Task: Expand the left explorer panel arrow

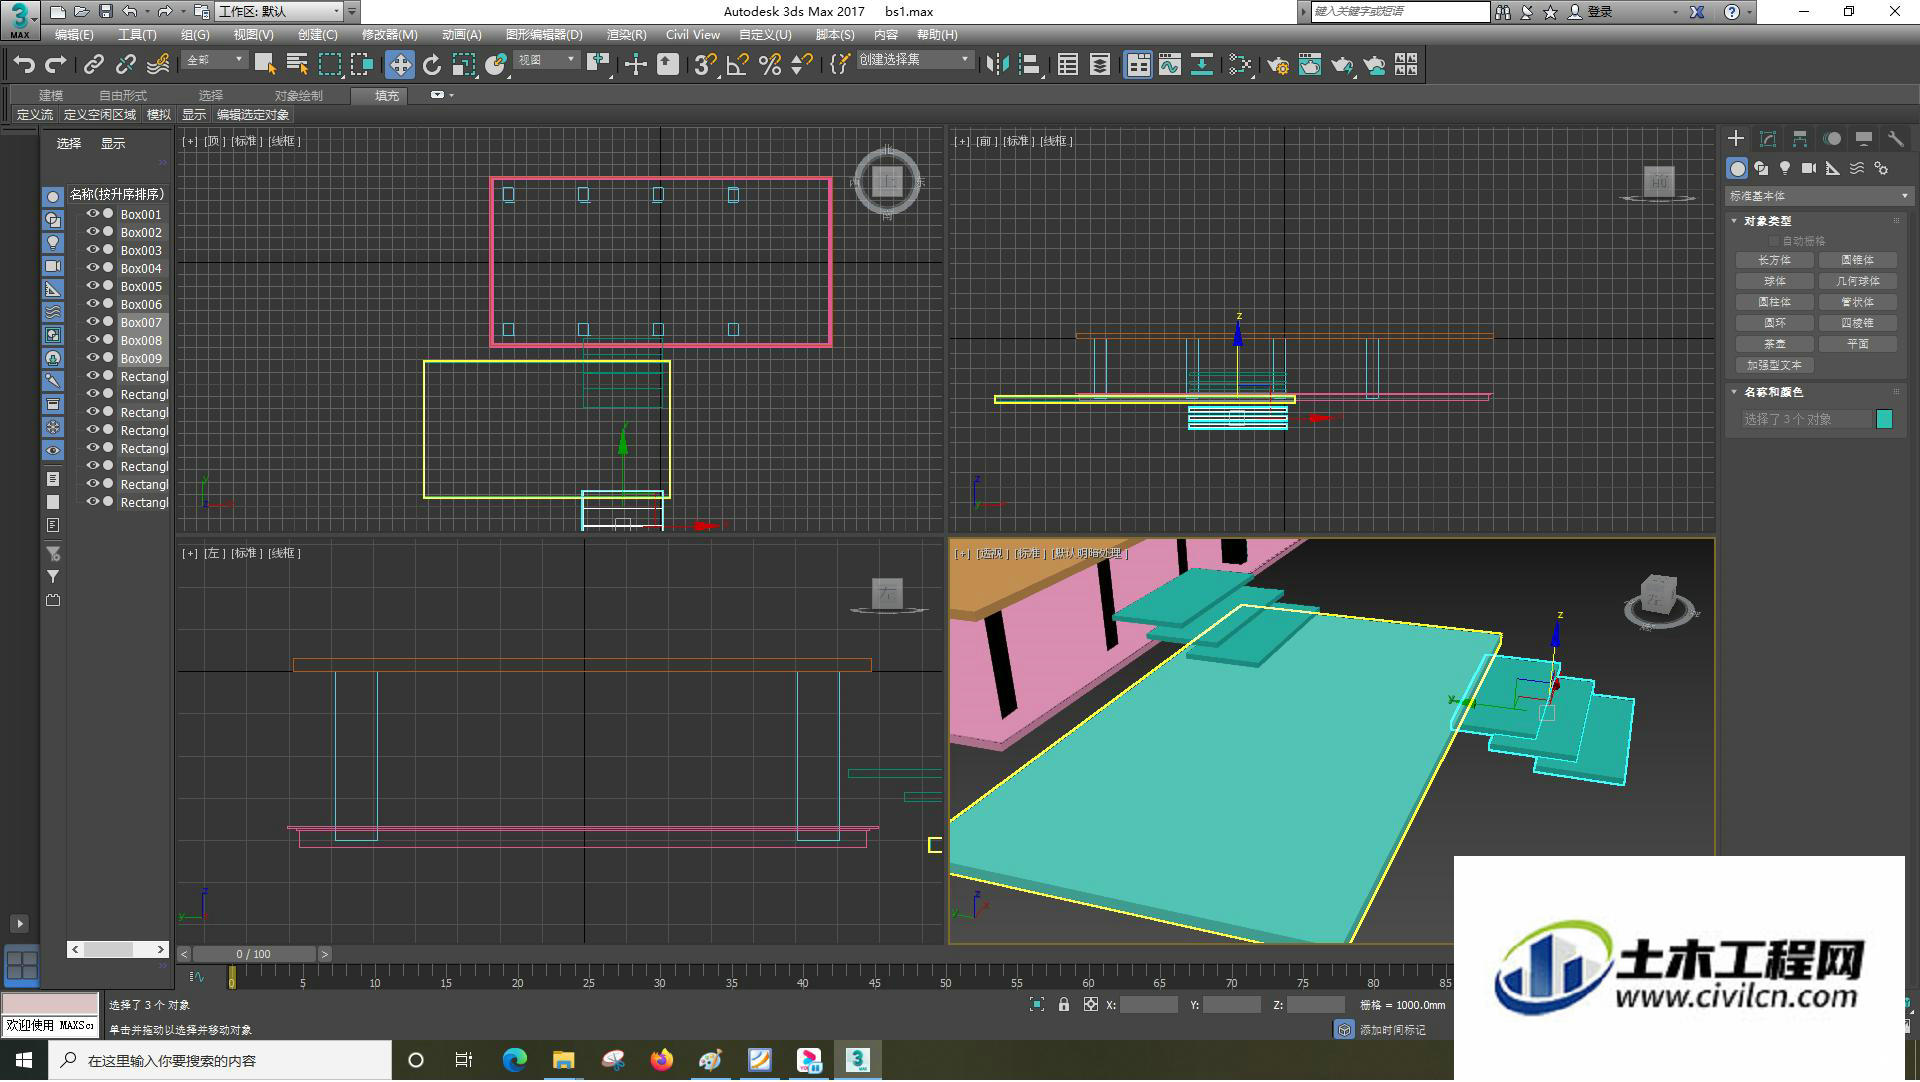Action: pyautogui.click(x=19, y=924)
